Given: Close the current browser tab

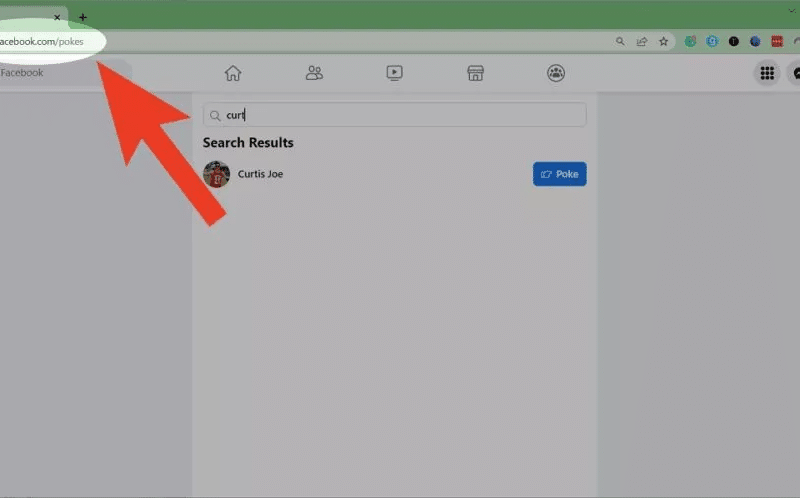Looking at the screenshot, I should point(57,17).
